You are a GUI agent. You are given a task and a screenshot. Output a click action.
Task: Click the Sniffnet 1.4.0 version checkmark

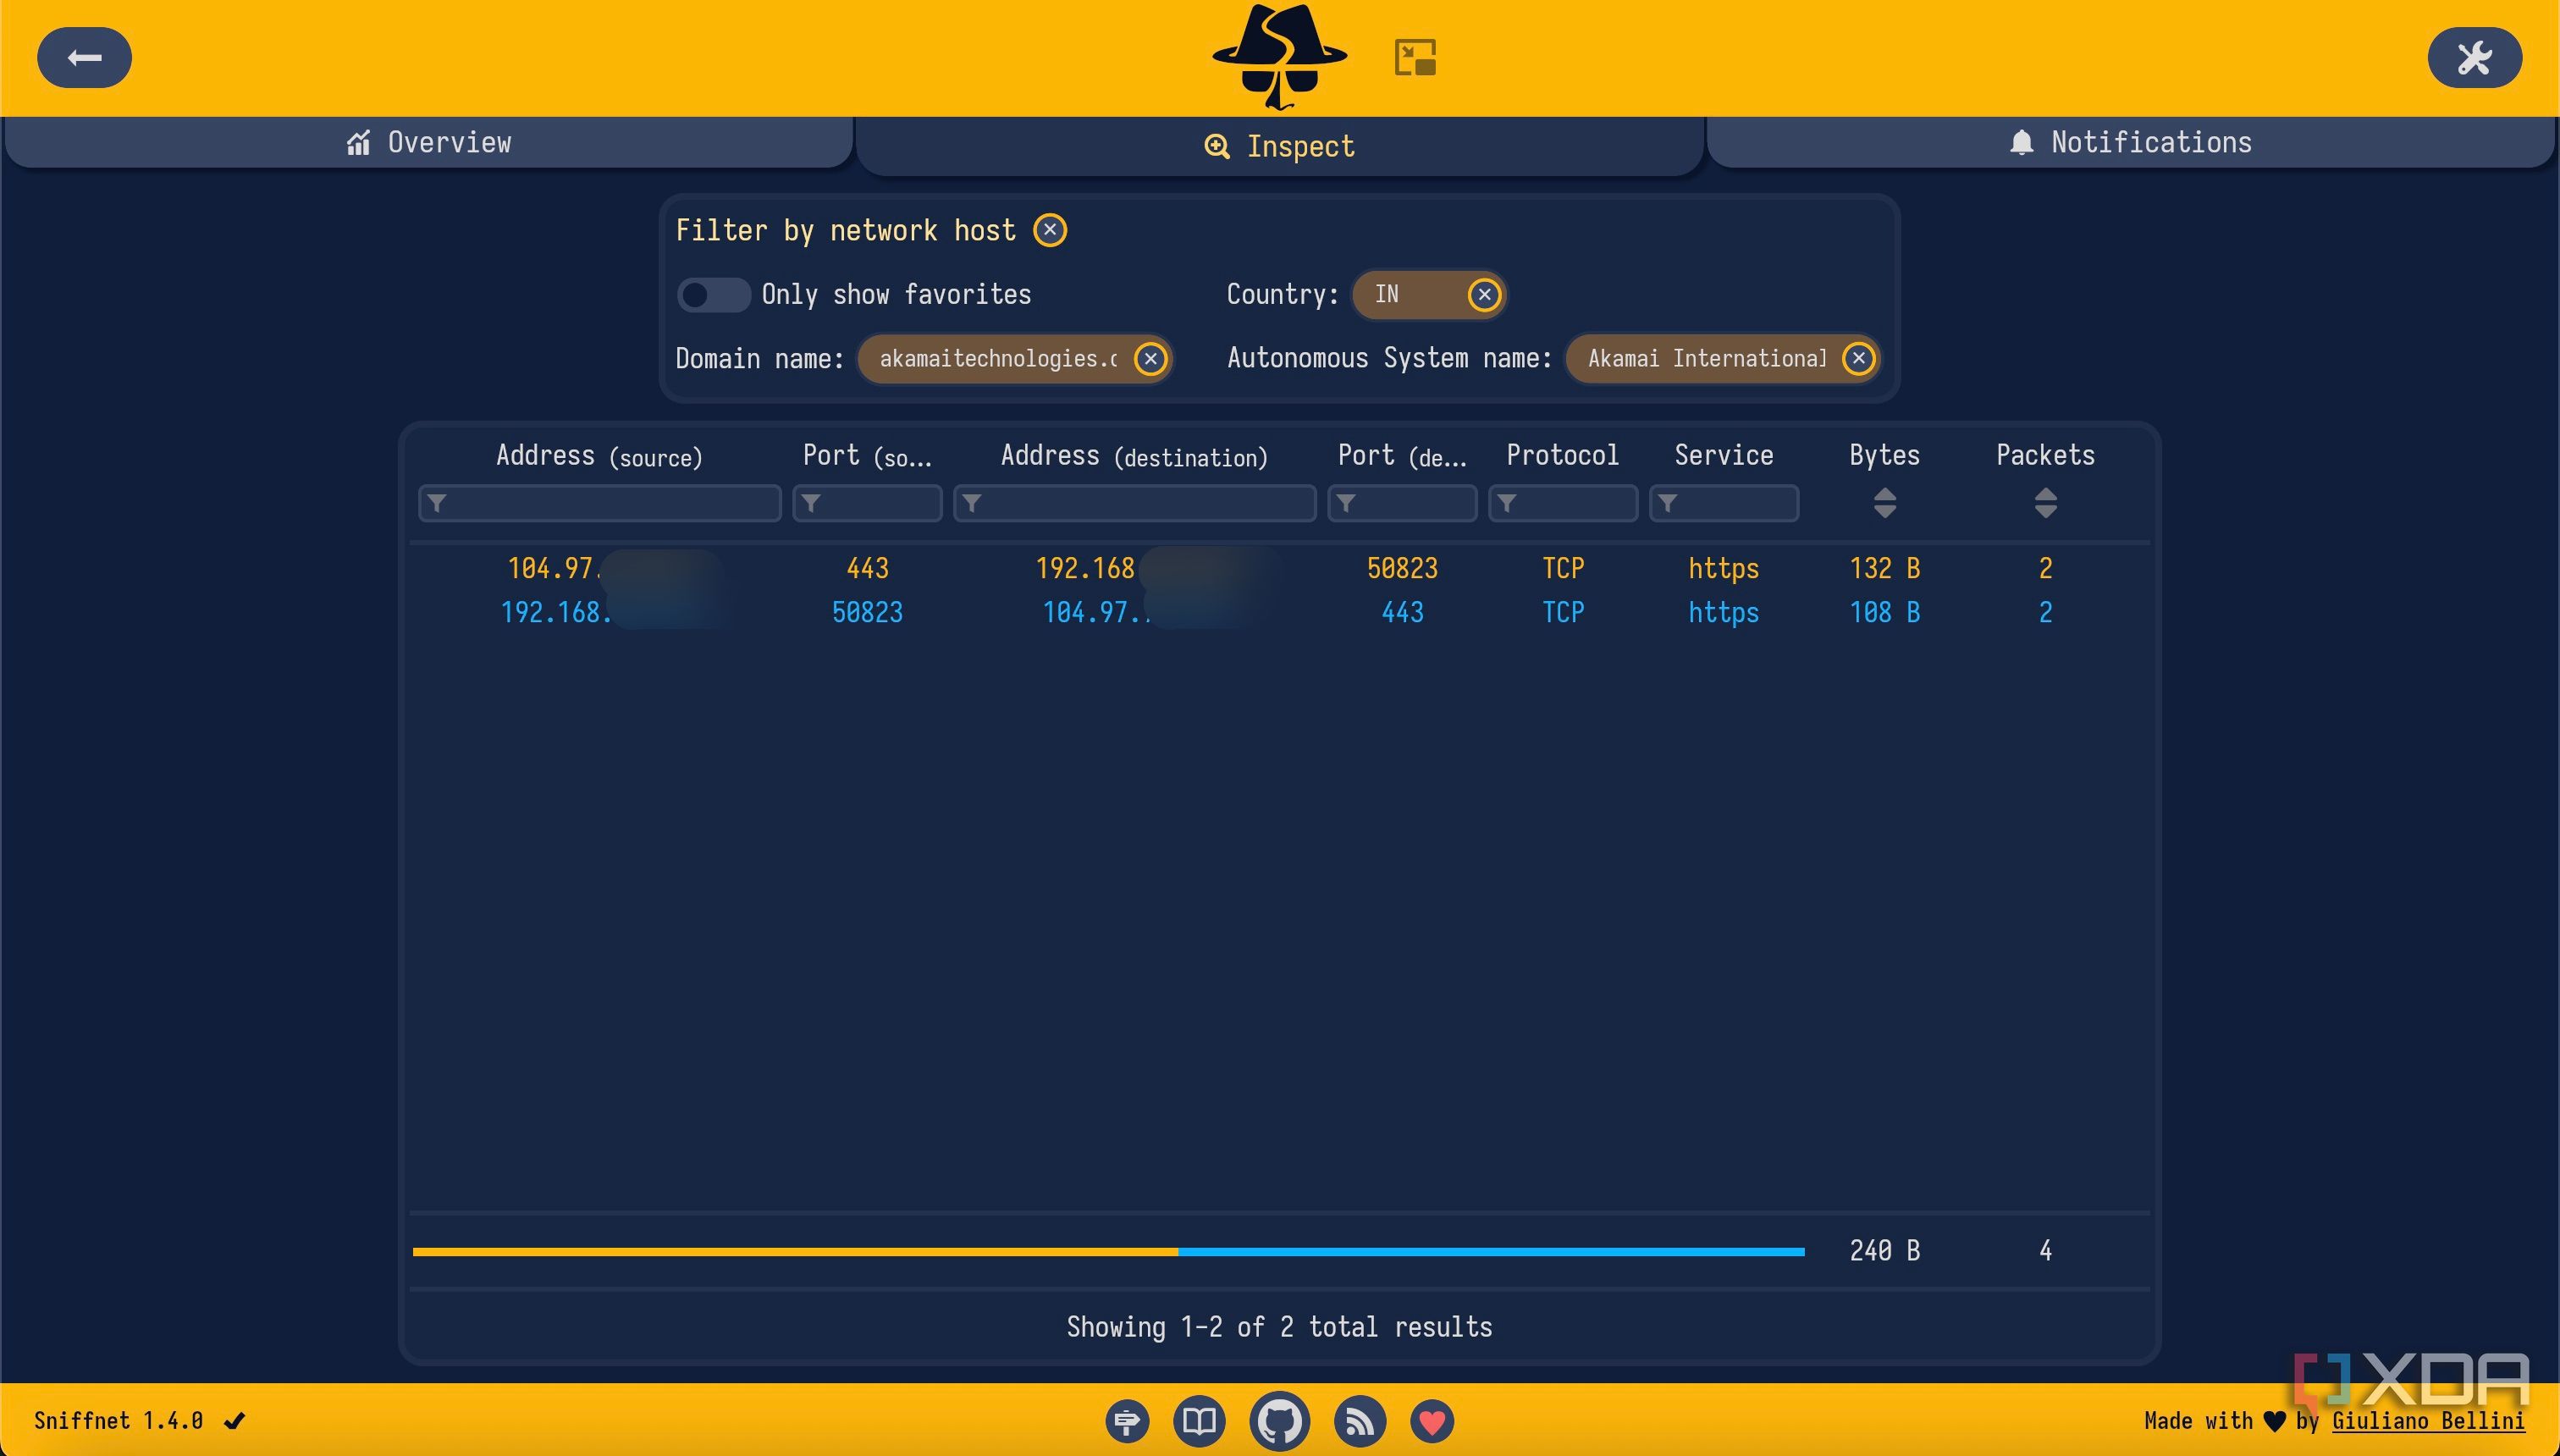[x=234, y=1421]
